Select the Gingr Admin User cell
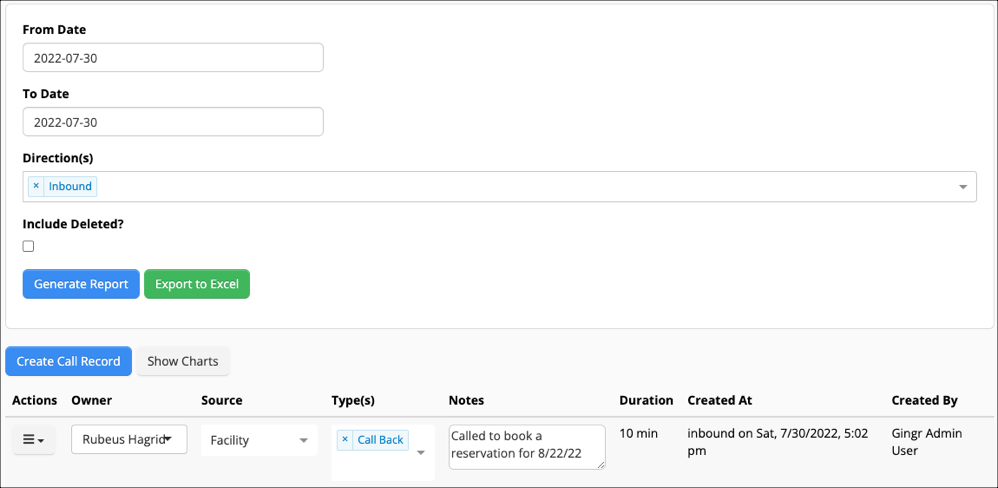The height and width of the screenshot is (488, 998). coord(927,442)
